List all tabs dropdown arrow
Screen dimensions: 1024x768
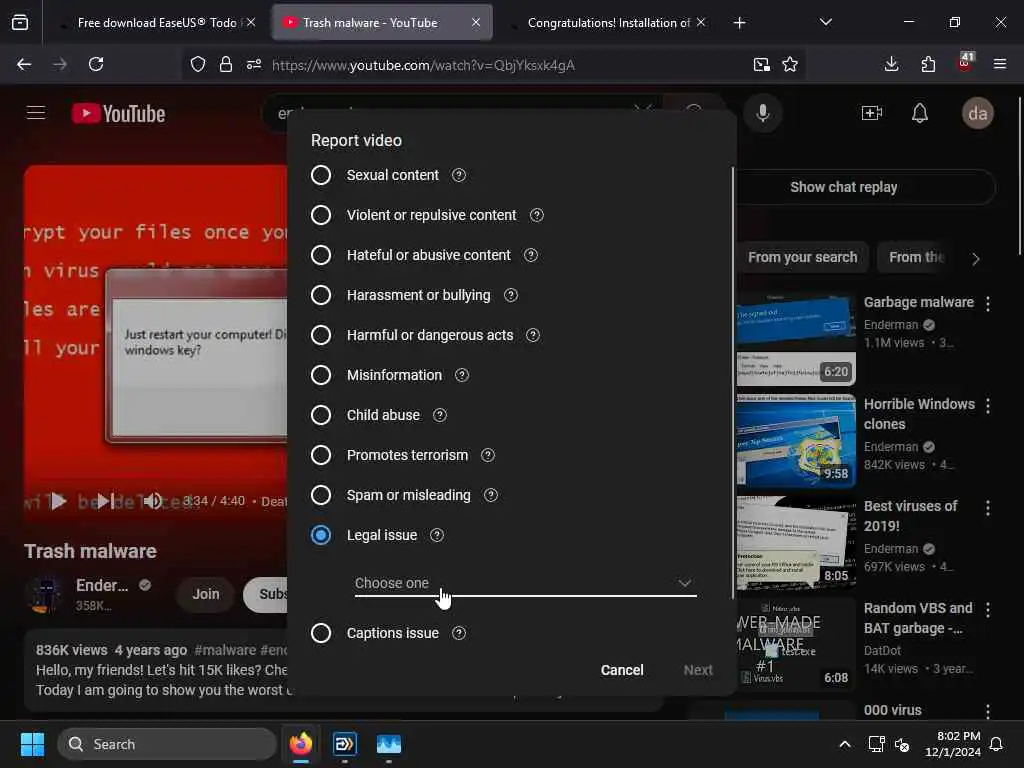click(825, 22)
